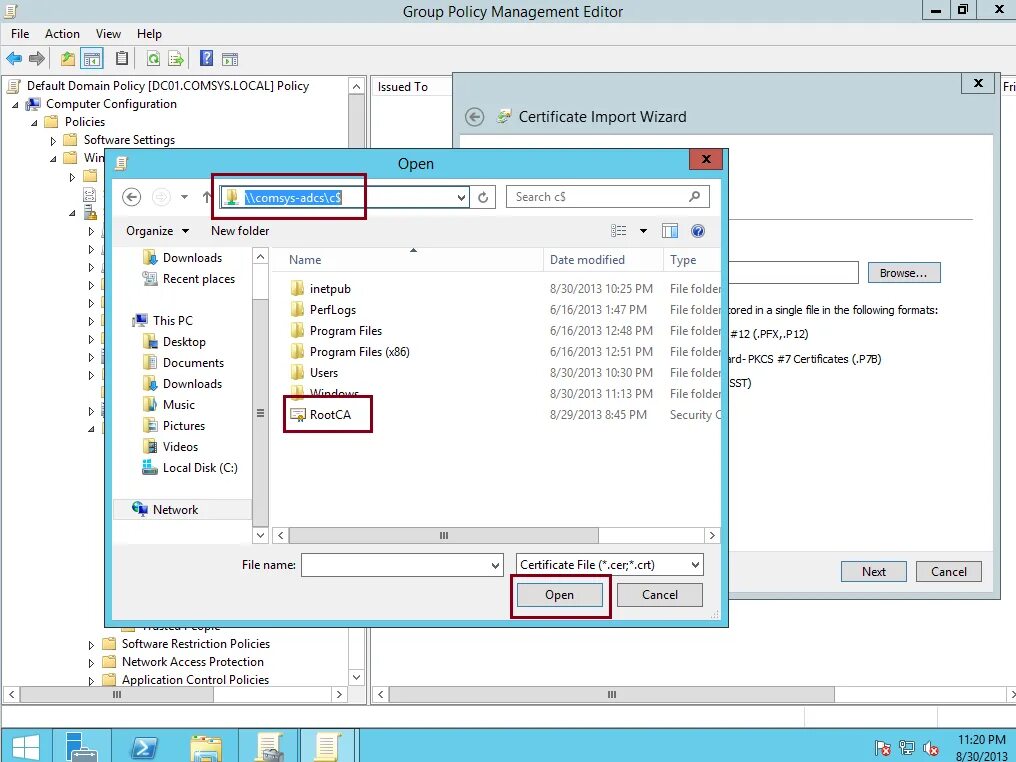Open the Help menu
Image resolution: width=1016 pixels, height=762 pixels.
[149, 34]
